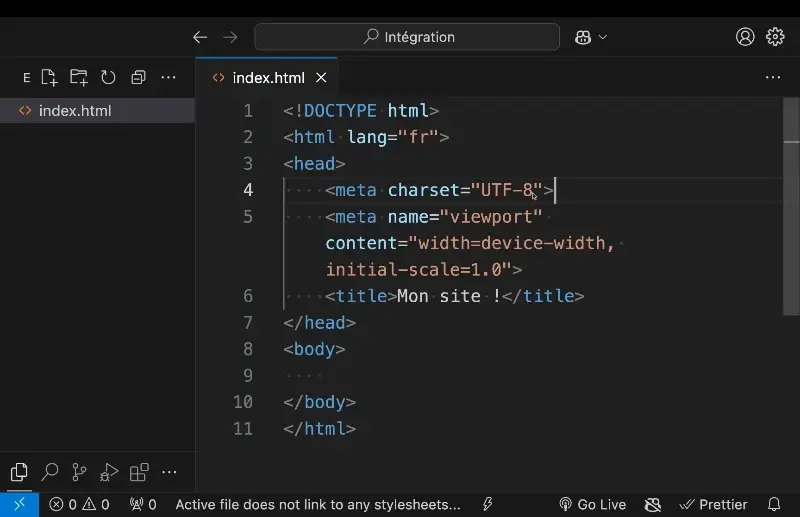The image size is (800, 517).
Task: Show errors and warnings problems panel
Action: point(79,505)
